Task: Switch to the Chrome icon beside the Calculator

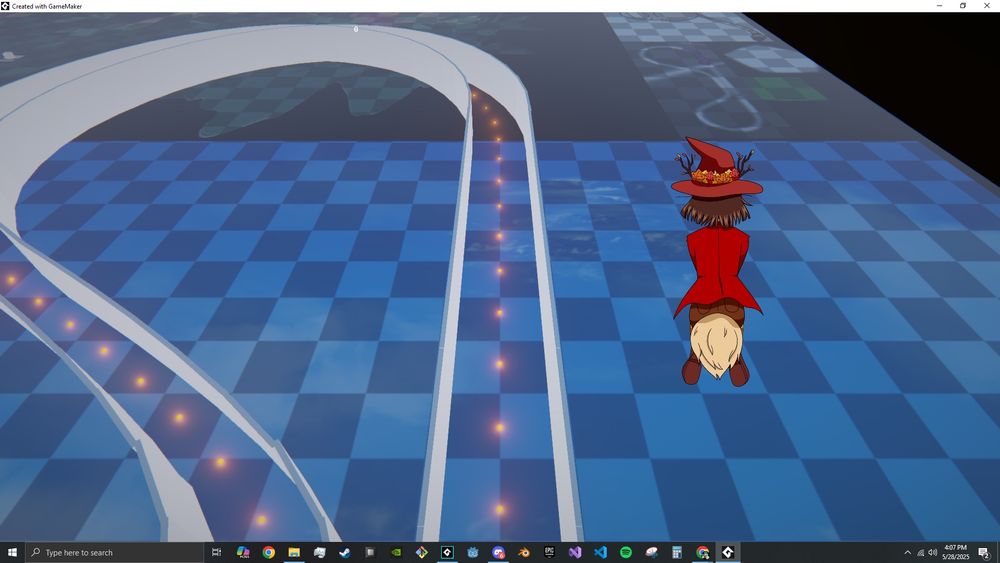Action: (702, 552)
